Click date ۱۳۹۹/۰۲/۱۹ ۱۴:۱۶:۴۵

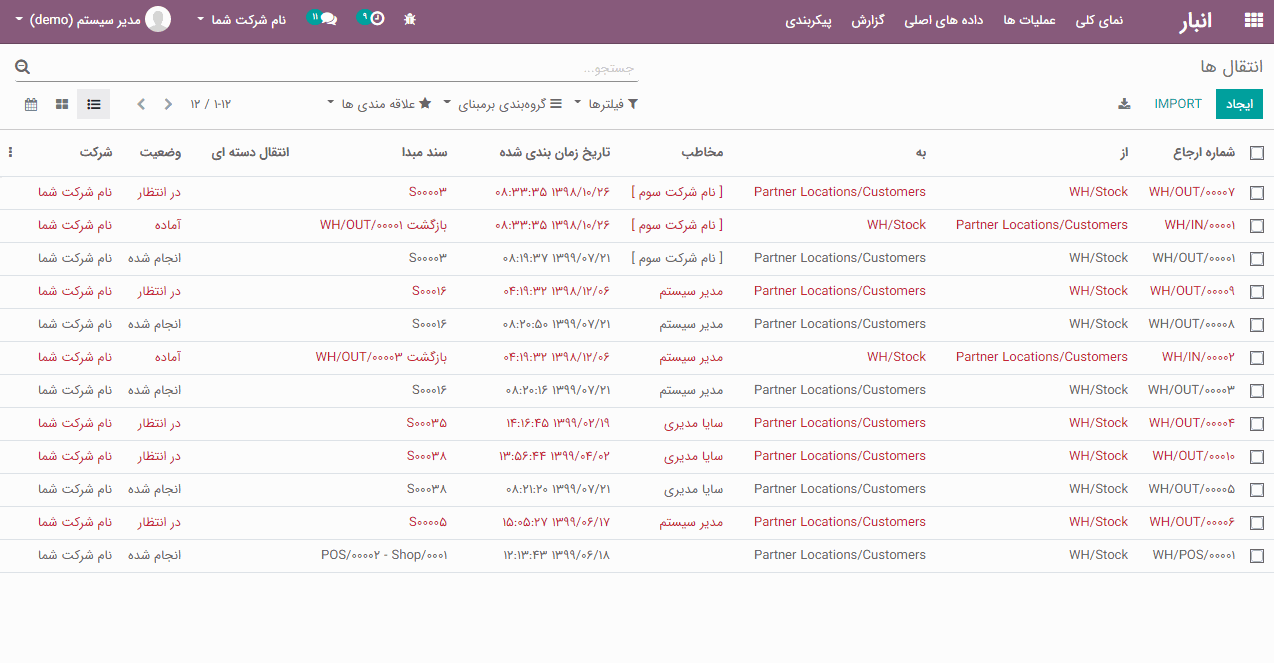(x=558, y=423)
